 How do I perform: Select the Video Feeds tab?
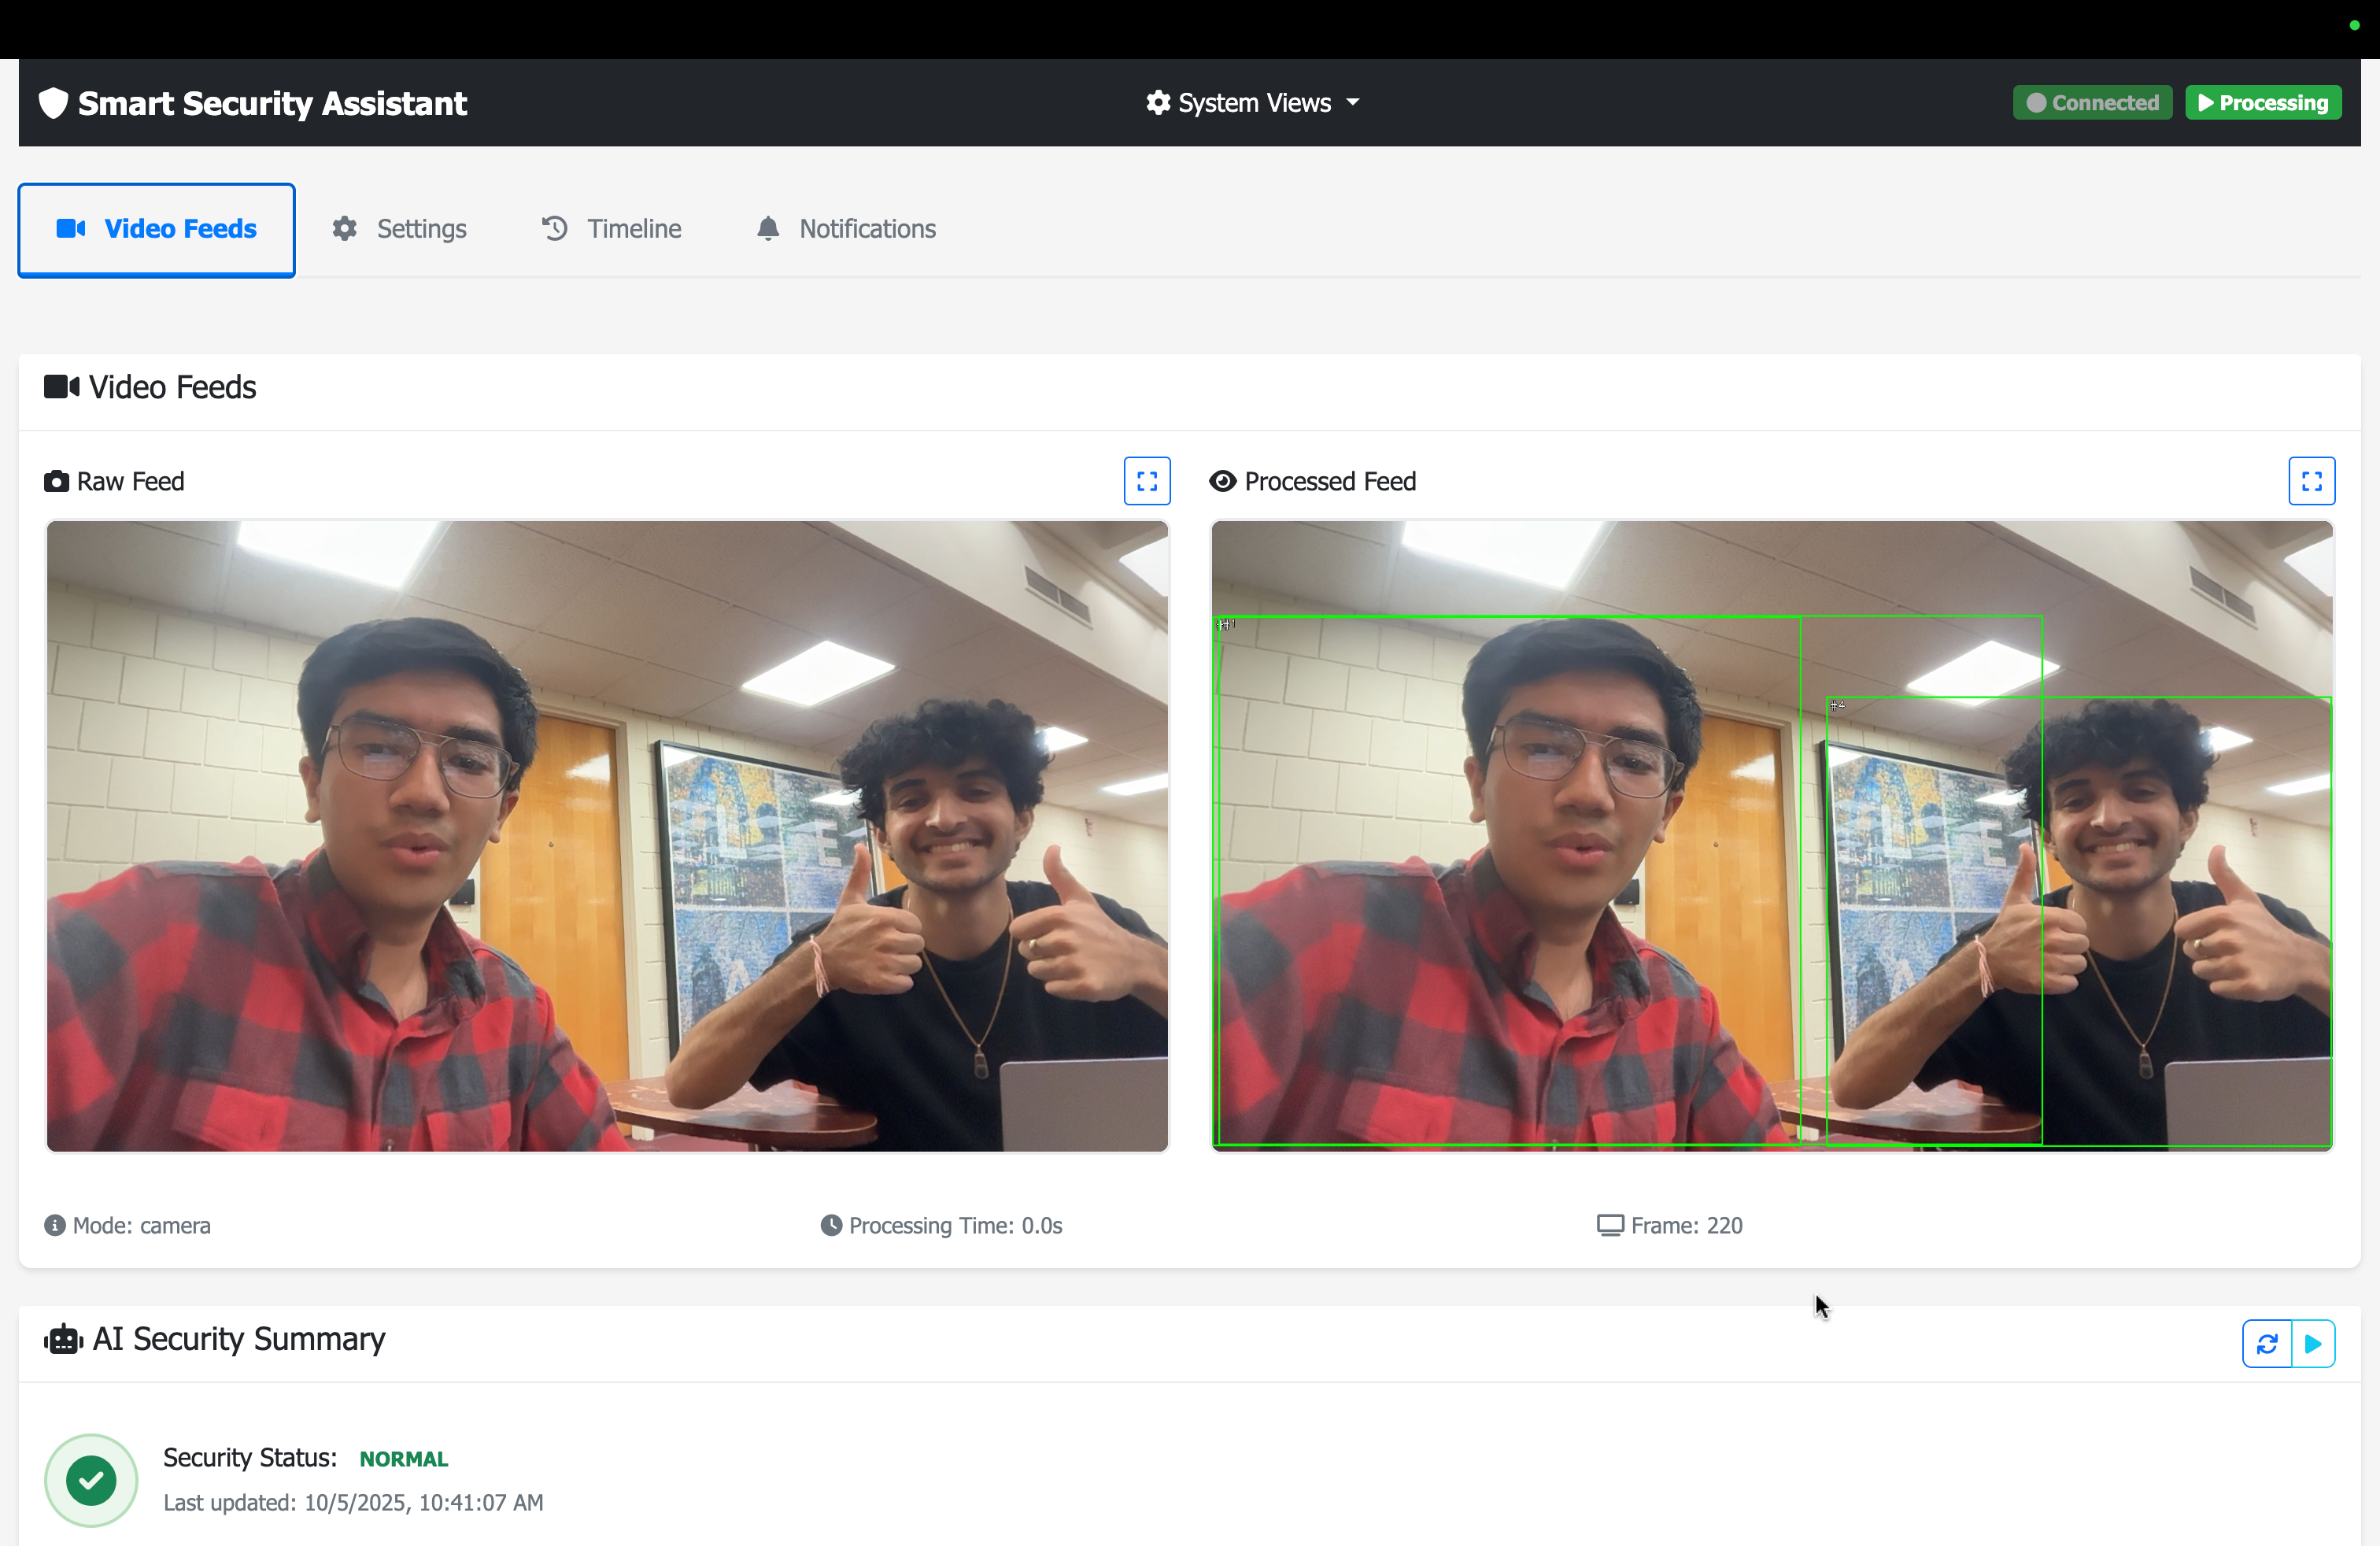(x=157, y=229)
